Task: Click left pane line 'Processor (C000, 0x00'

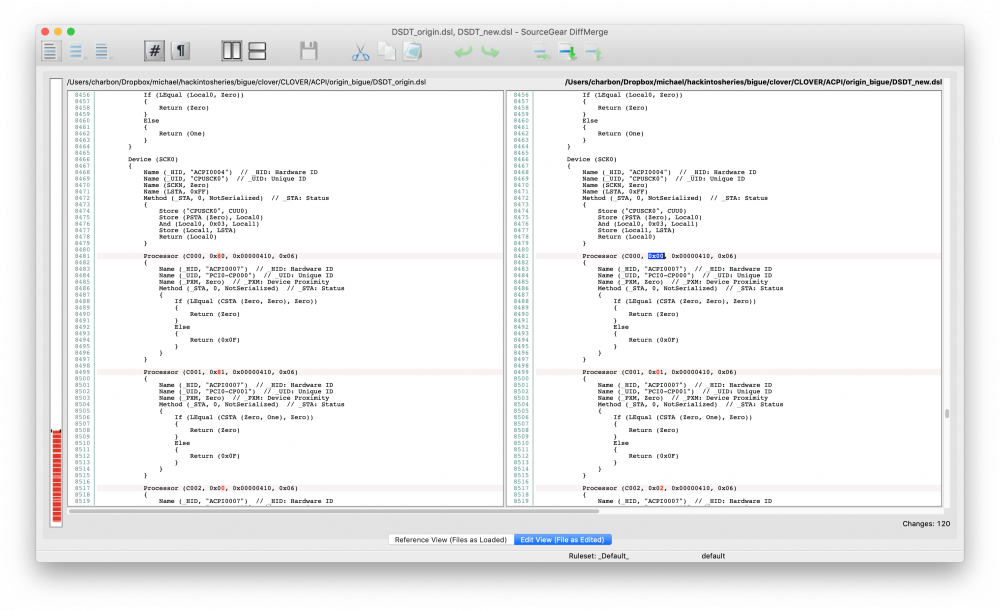Action: point(220,256)
